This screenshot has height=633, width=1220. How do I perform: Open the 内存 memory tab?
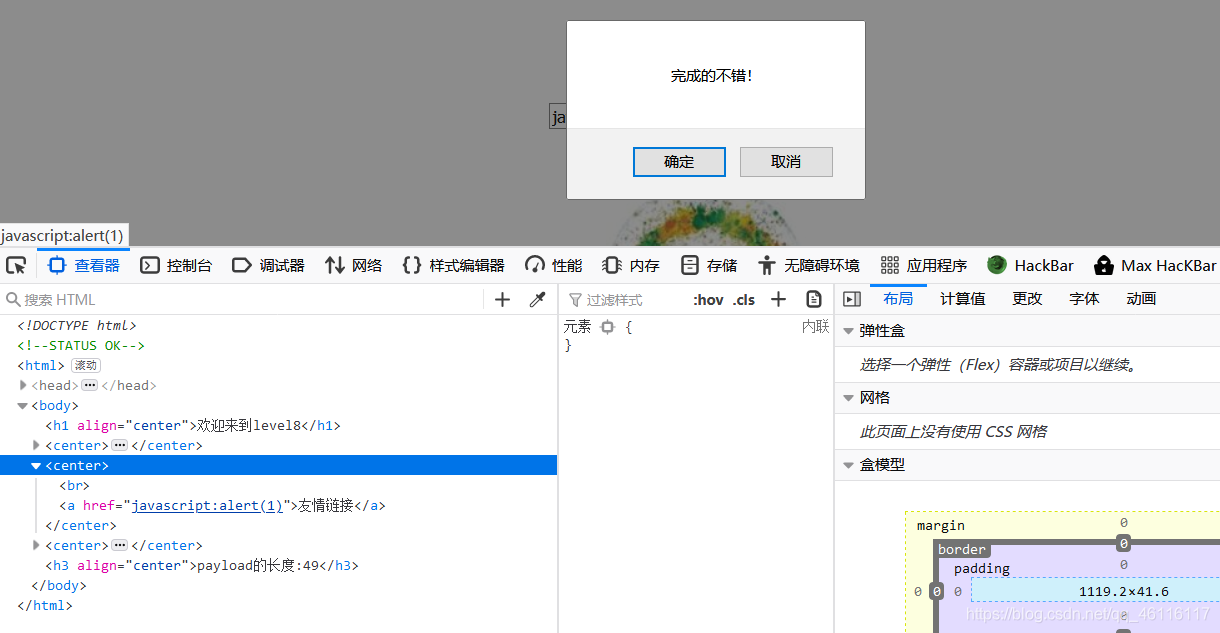pyautogui.click(x=631, y=265)
